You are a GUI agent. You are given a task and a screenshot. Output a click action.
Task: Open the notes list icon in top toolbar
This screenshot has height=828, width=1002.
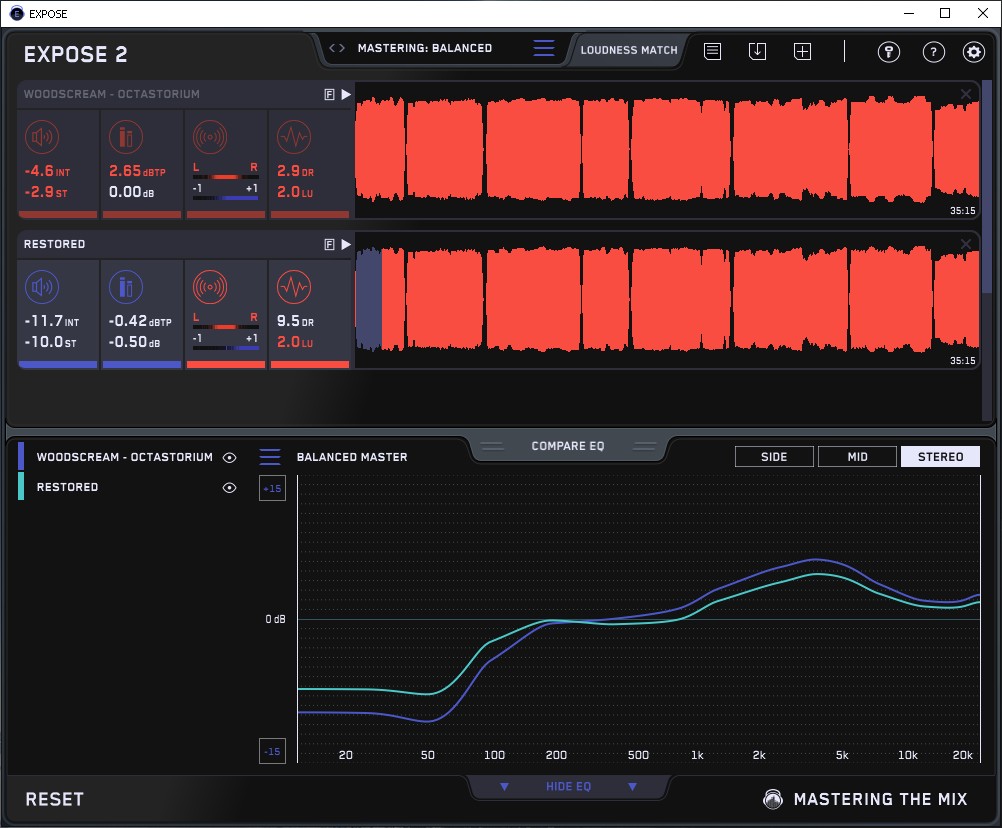(713, 51)
